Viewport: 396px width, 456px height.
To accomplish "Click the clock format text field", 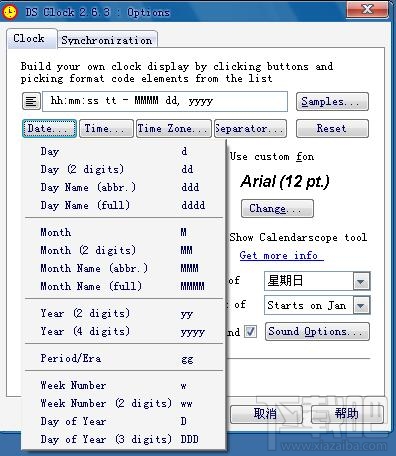I will point(165,101).
